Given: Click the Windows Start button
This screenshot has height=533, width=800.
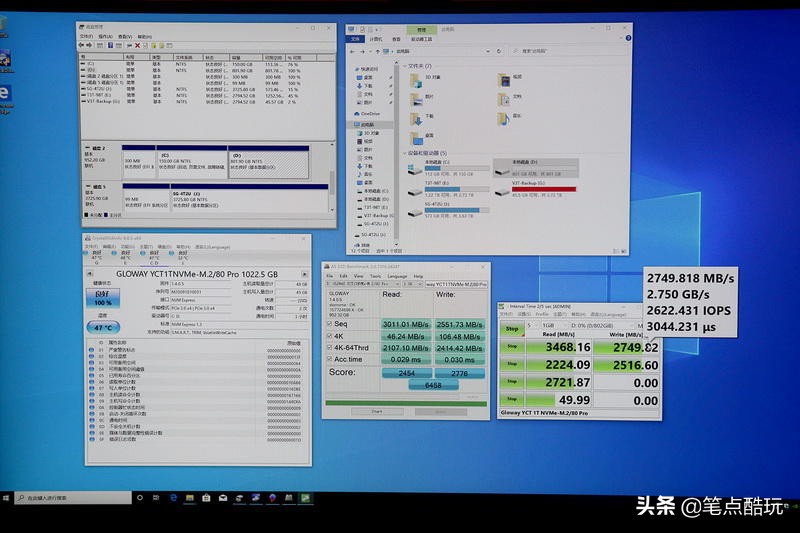Looking at the screenshot, I should 6,498.
